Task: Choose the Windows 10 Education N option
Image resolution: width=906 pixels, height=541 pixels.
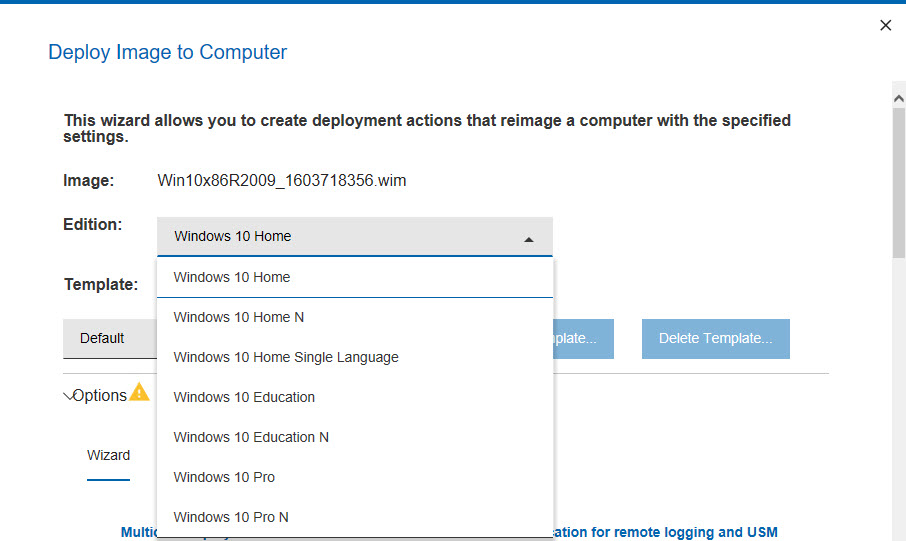Action: click(x=251, y=437)
